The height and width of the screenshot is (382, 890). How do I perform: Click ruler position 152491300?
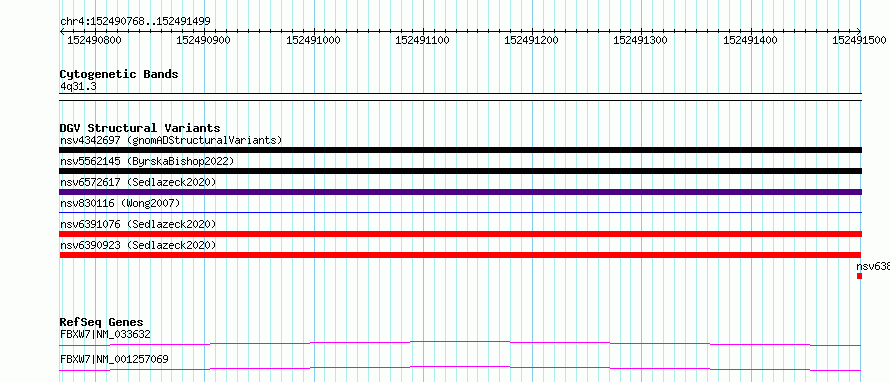tap(640, 40)
